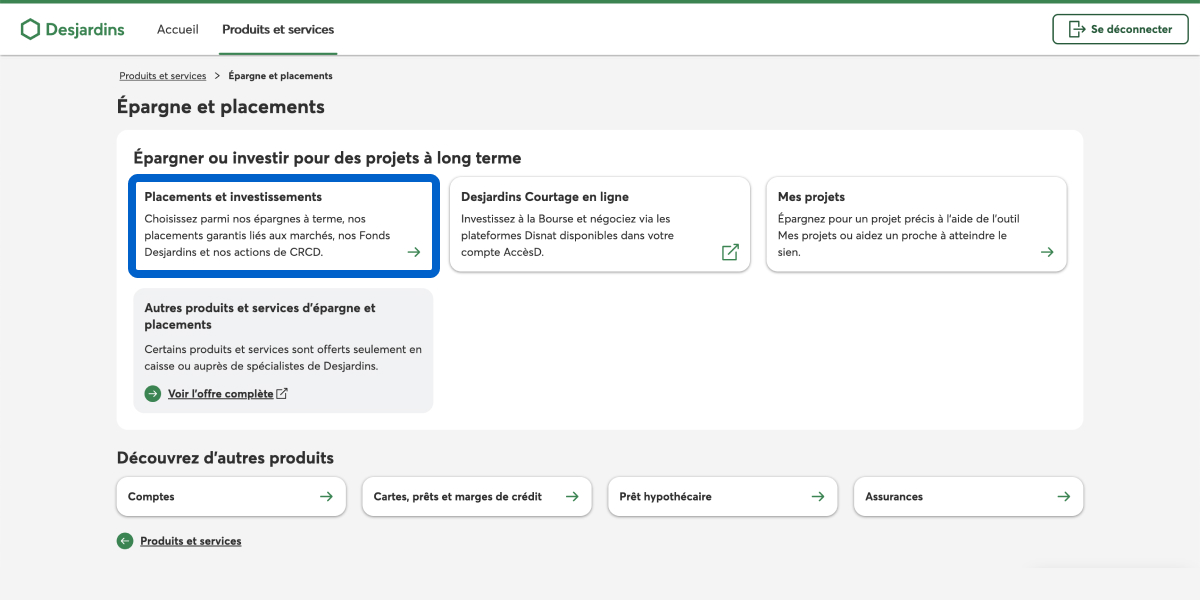1200x600 pixels.
Task: Click arrow icon on Prêt hypothécaire tile
Action: click(818, 496)
